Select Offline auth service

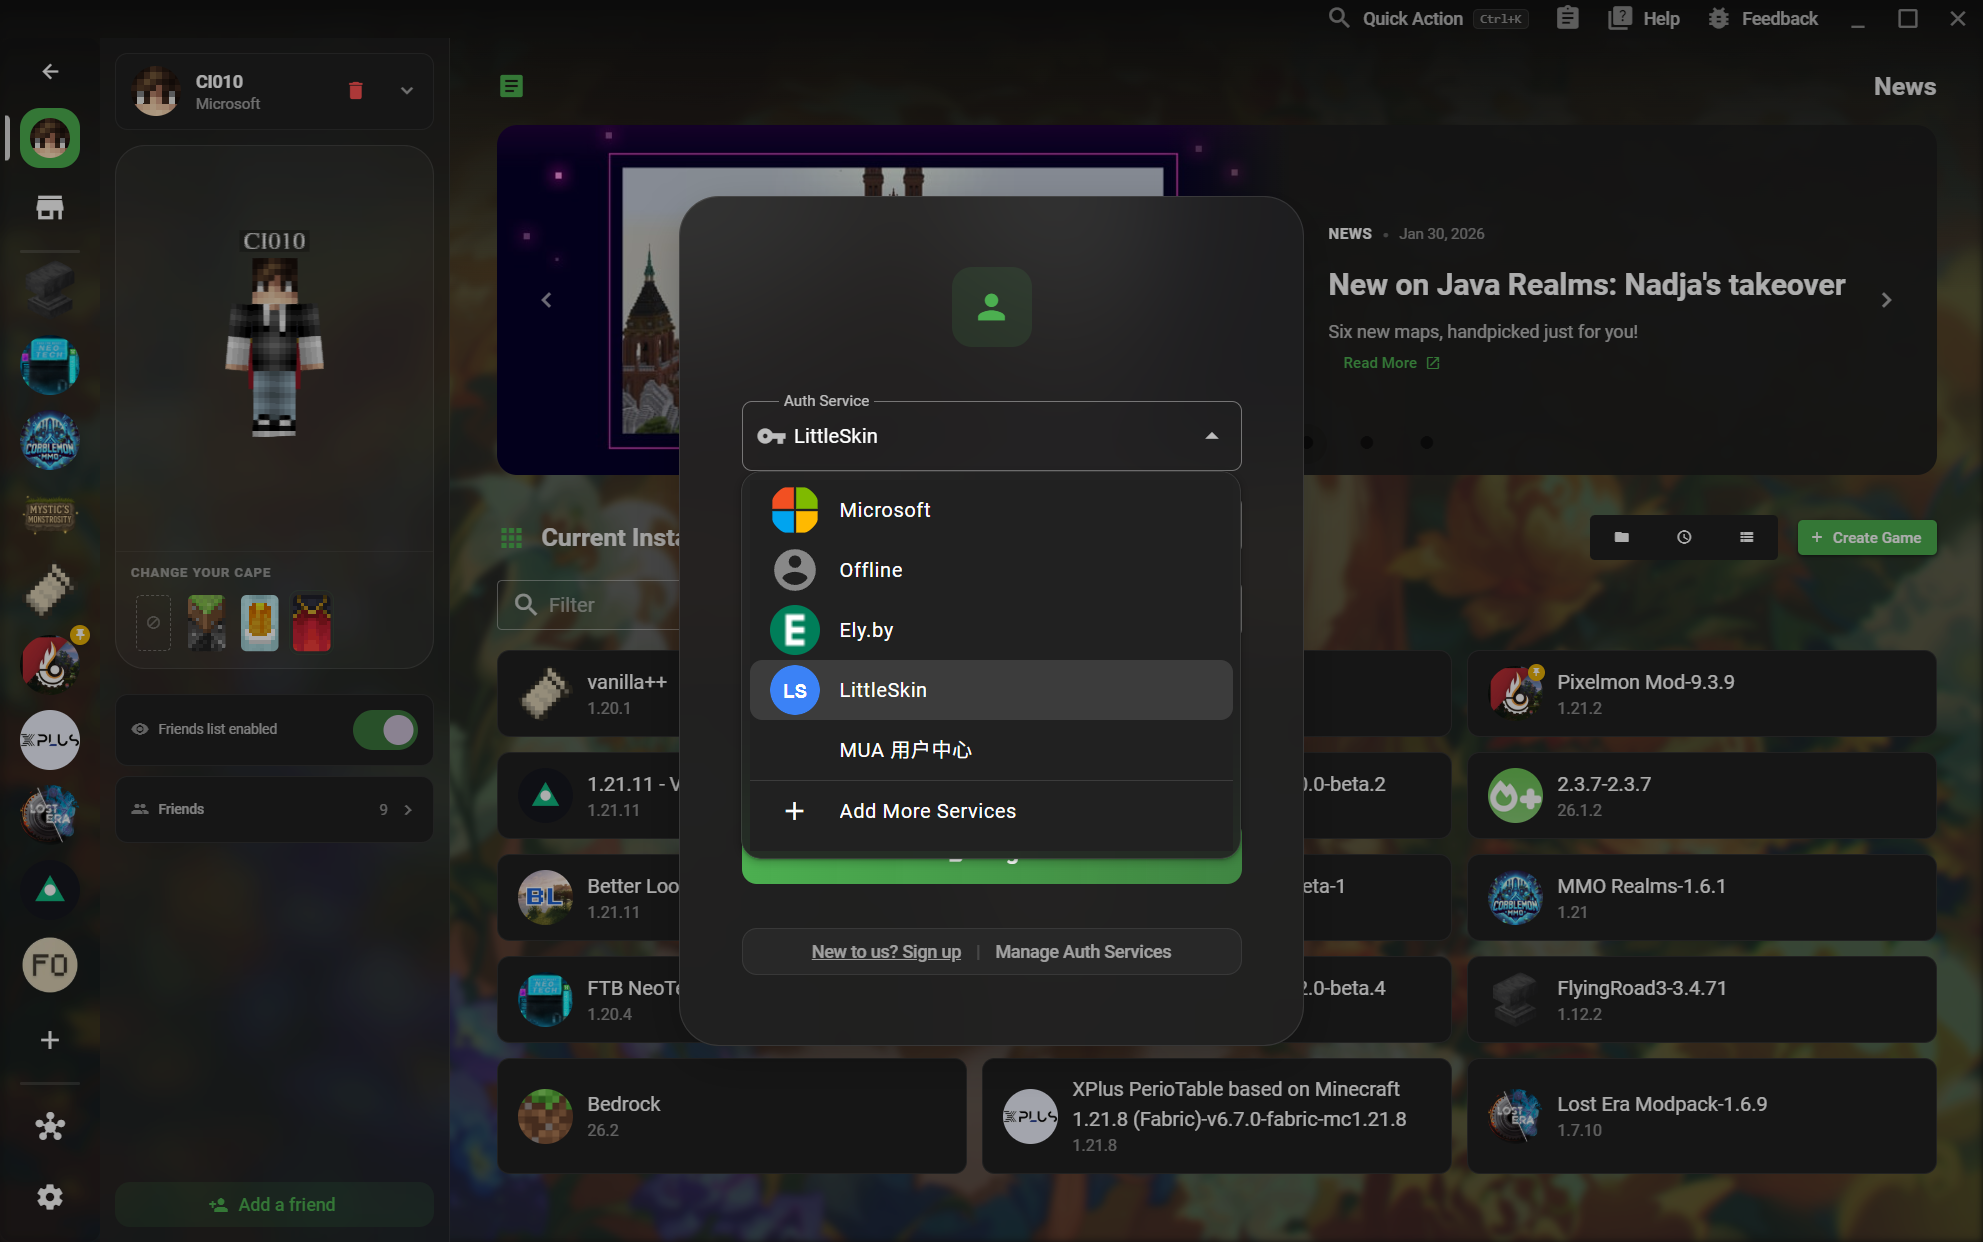click(x=991, y=570)
